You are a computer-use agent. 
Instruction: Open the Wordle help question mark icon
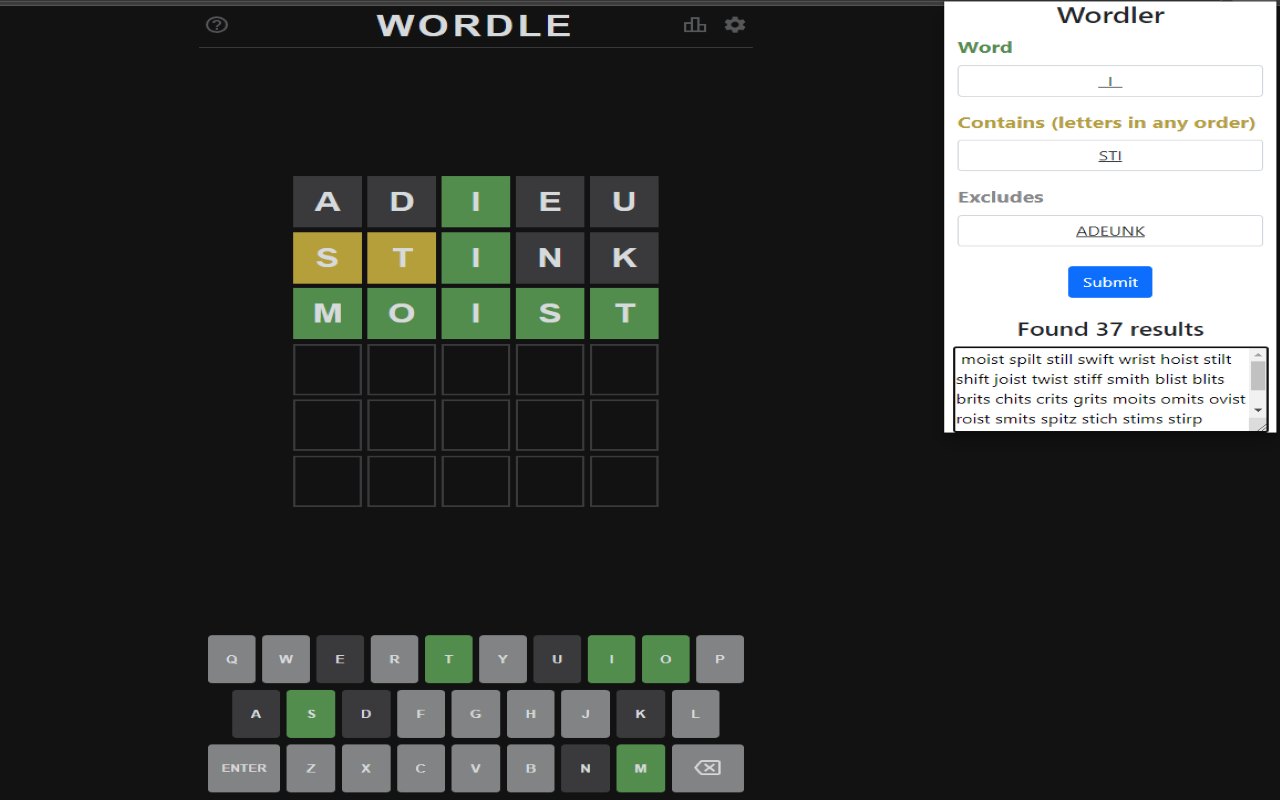[x=216, y=25]
